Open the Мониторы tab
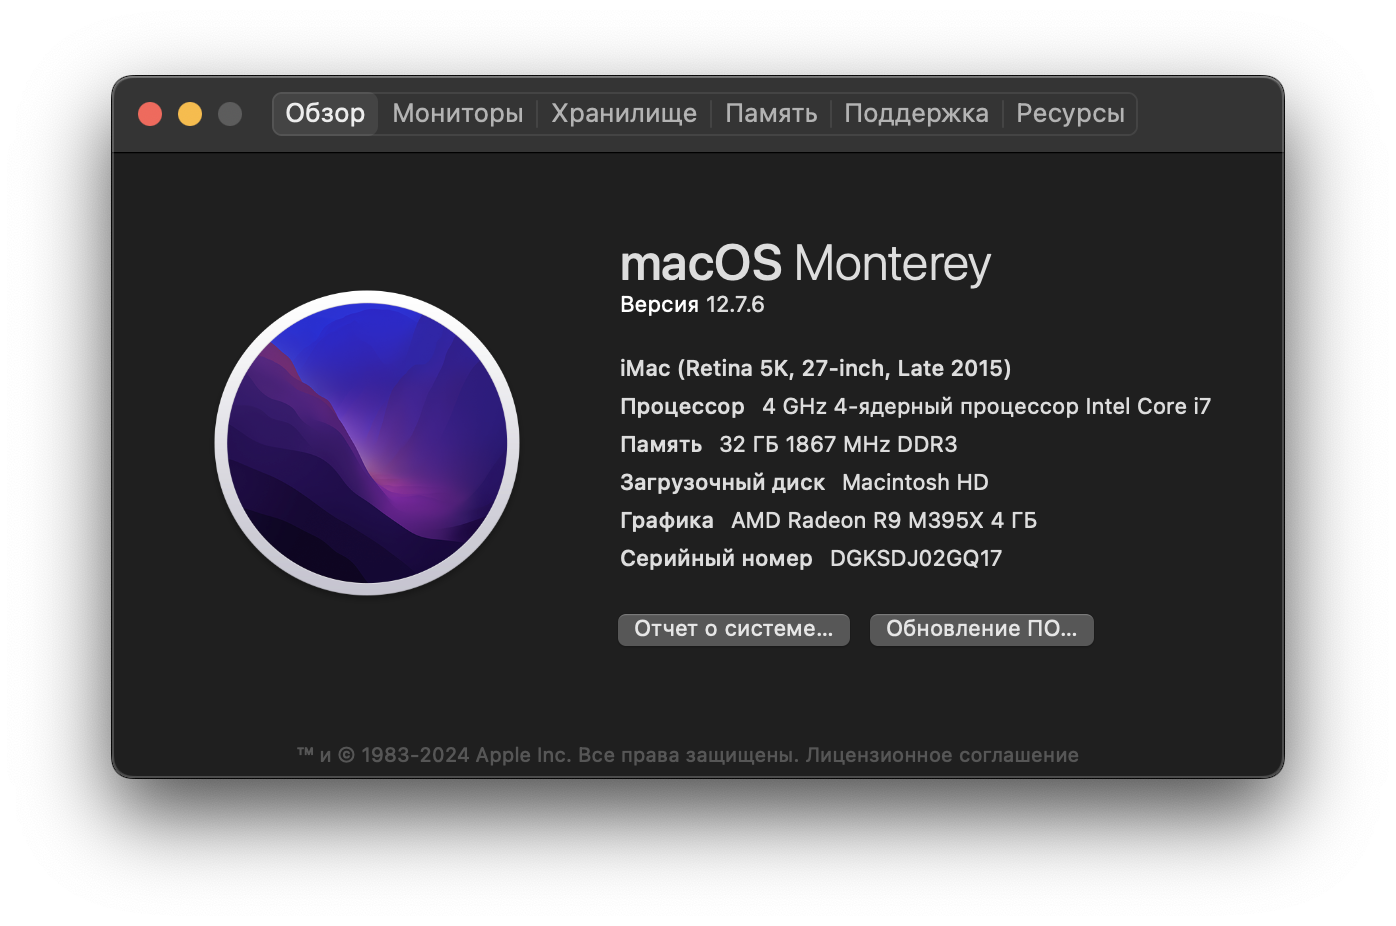Screen dimensions: 1396x926 (x=458, y=114)
